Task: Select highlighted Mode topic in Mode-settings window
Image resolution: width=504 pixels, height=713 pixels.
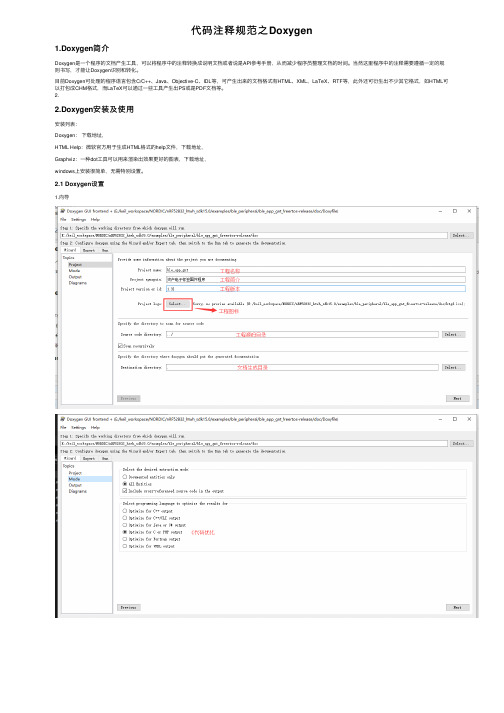Action: click(75, 479)
